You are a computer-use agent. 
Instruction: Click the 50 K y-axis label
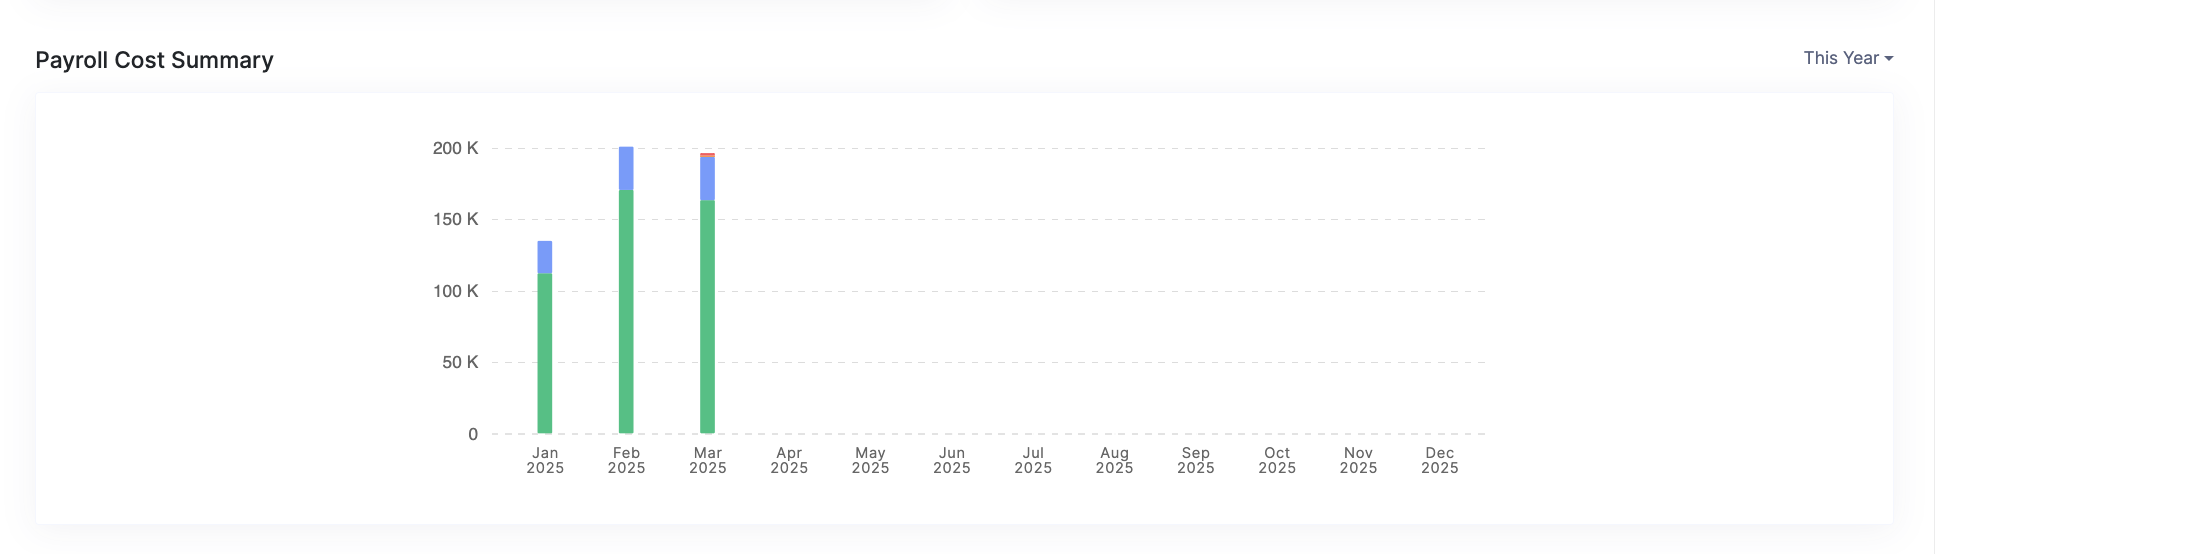tap(460, 362)
